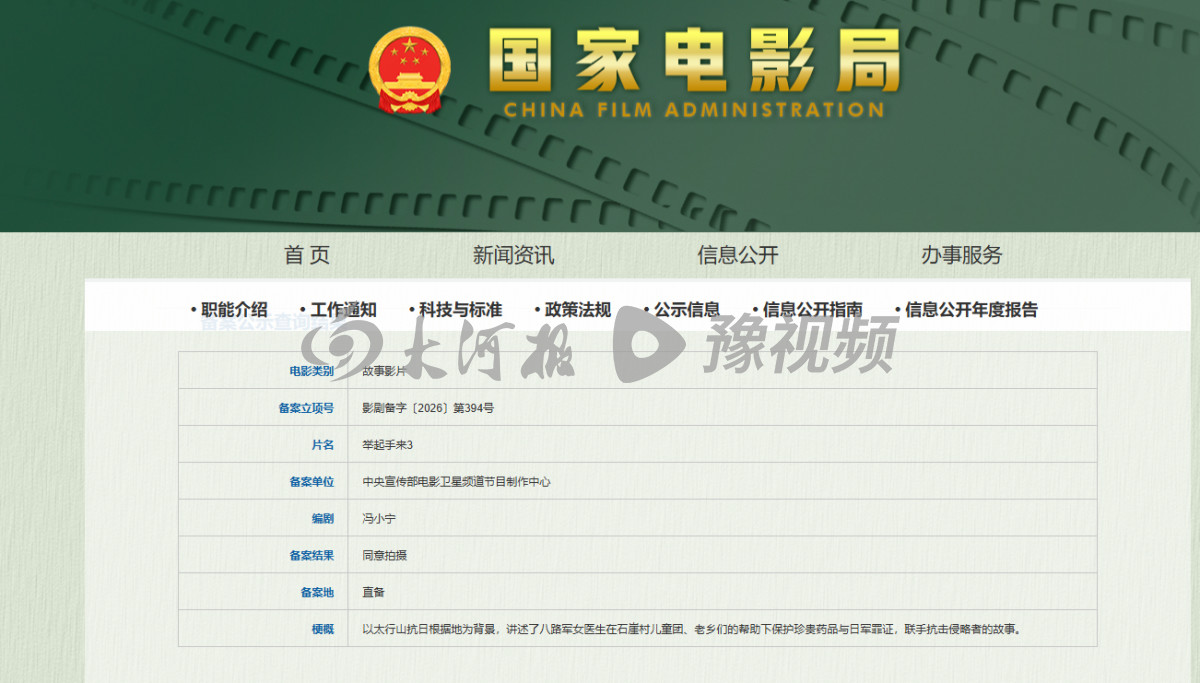Select the 工作通知 submenu link

click(343, 310)
